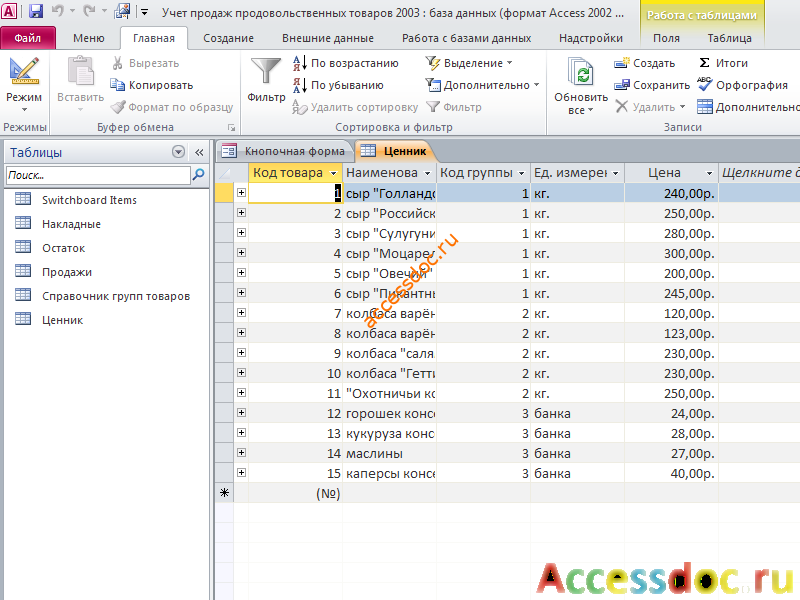Expand subdatasheet for row 1 сыр Голландский
This screenshot has width=800, height=600.
point(241,193)
